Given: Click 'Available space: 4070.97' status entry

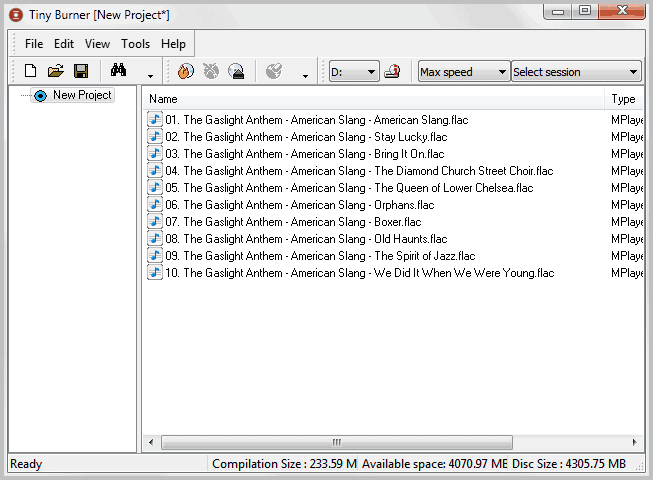Looking at the screenshot, I should click(434, 464).
